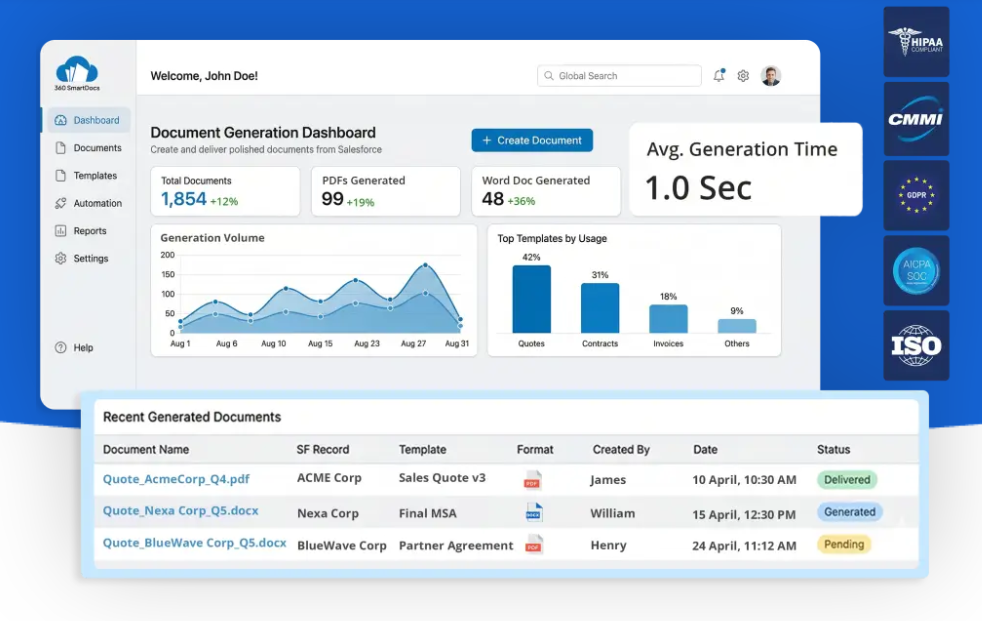The image size is (982, 621).
Task: Click the ISO badge
Action: coord(916,346)
